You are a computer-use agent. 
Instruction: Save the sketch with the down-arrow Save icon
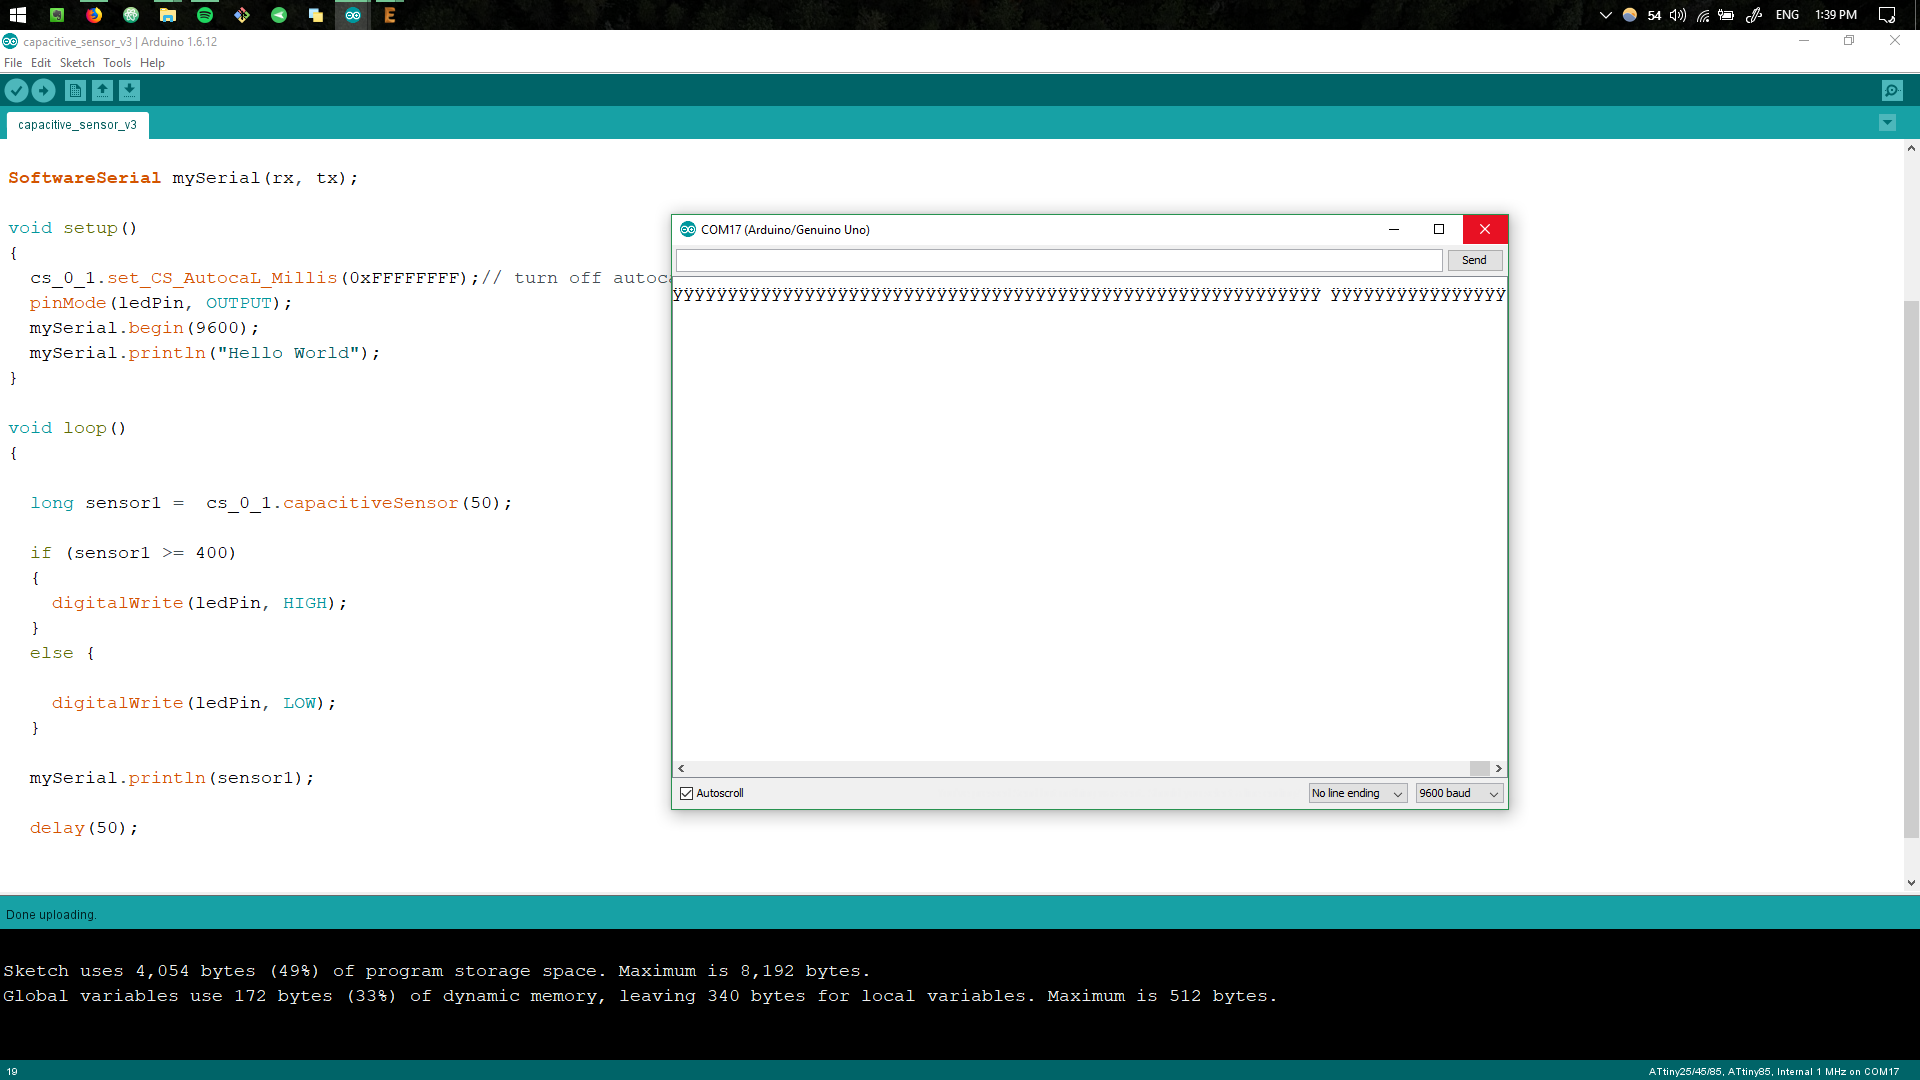[129, 91]
